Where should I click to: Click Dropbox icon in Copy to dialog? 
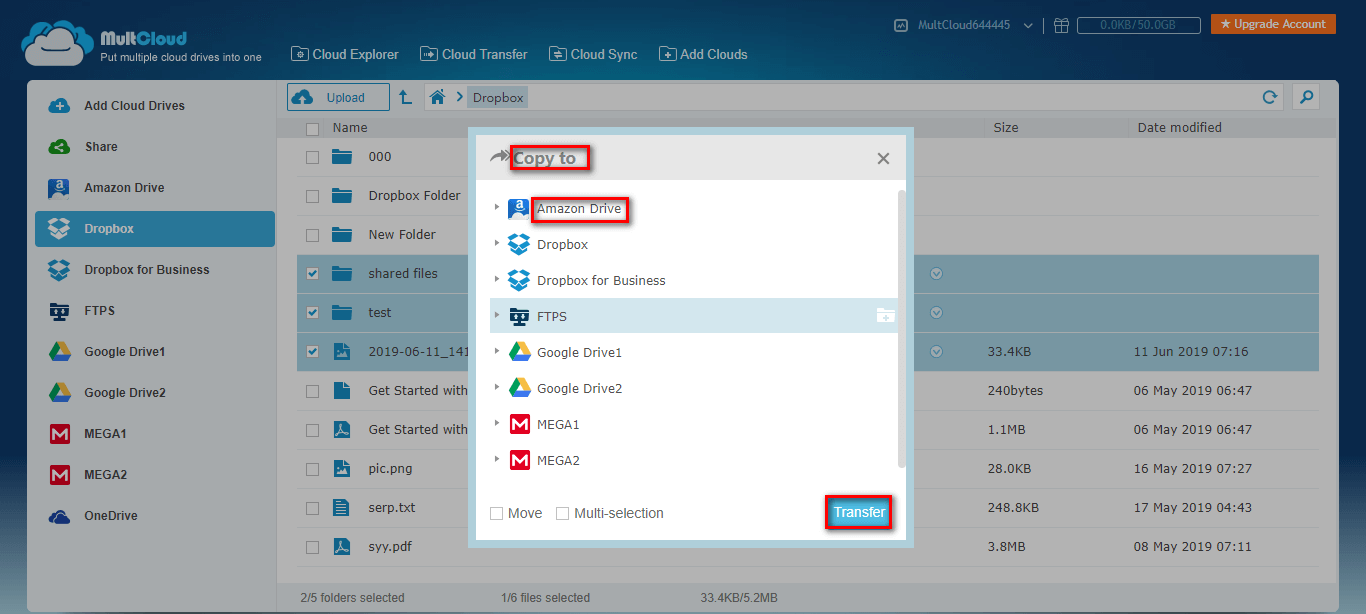519,244
